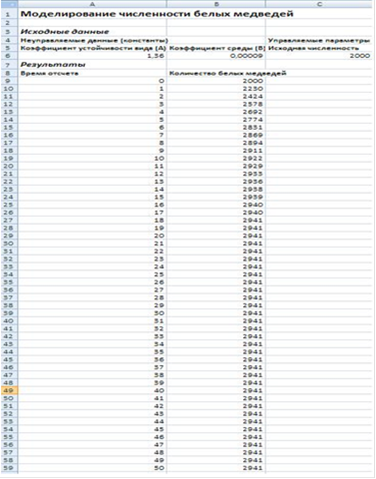376x479 pixels.
Task: Click column C header
Action: 319,4
